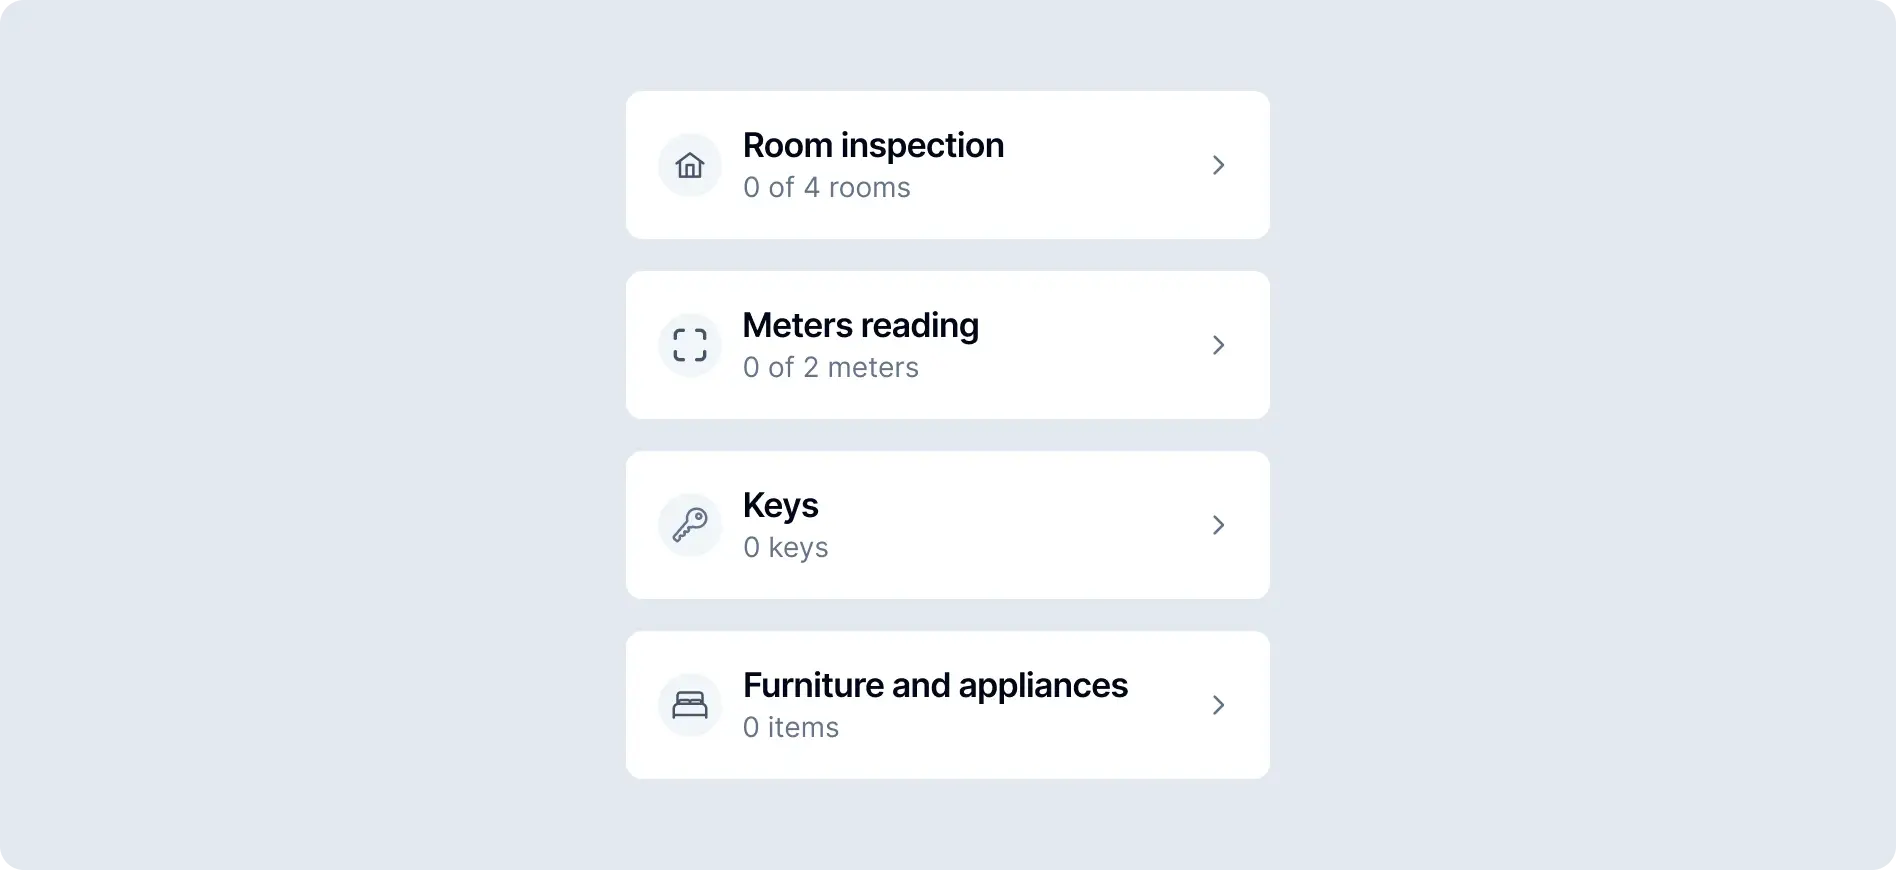Open Furniture and appliances via right chevron
Screen dimensions: 1896x870
(1218, 705)
